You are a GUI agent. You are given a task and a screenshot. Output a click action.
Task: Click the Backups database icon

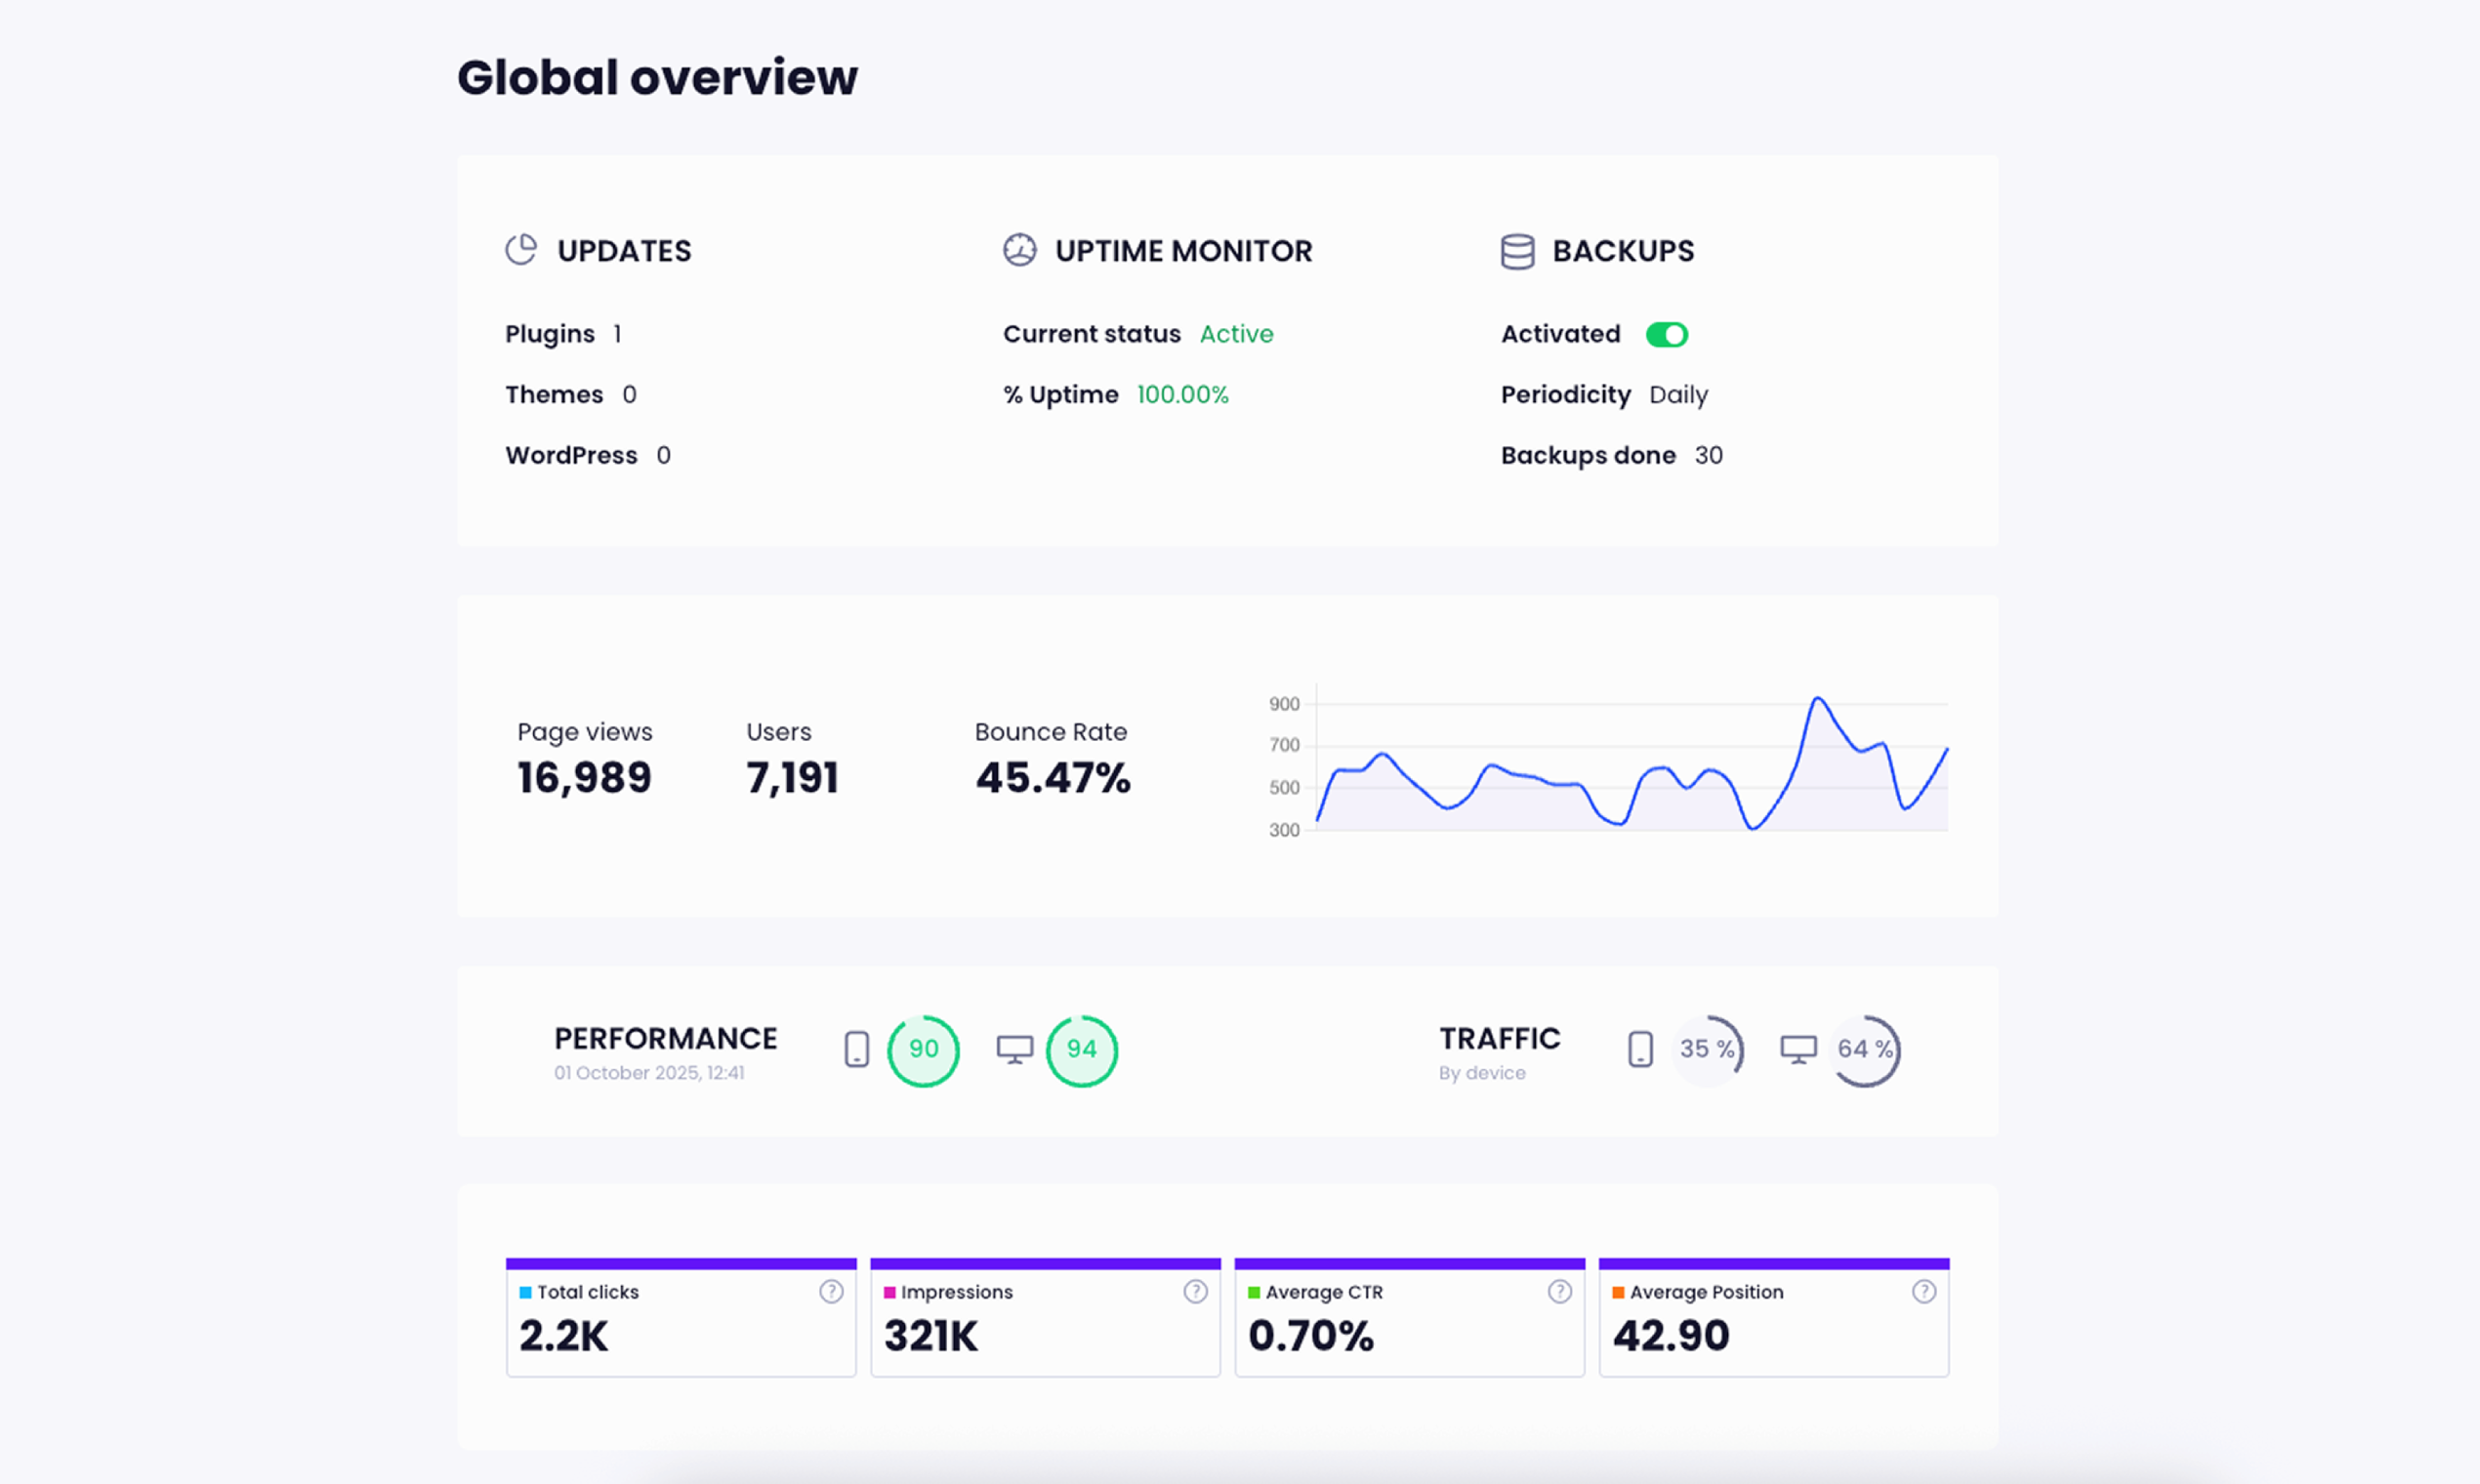1517,252
